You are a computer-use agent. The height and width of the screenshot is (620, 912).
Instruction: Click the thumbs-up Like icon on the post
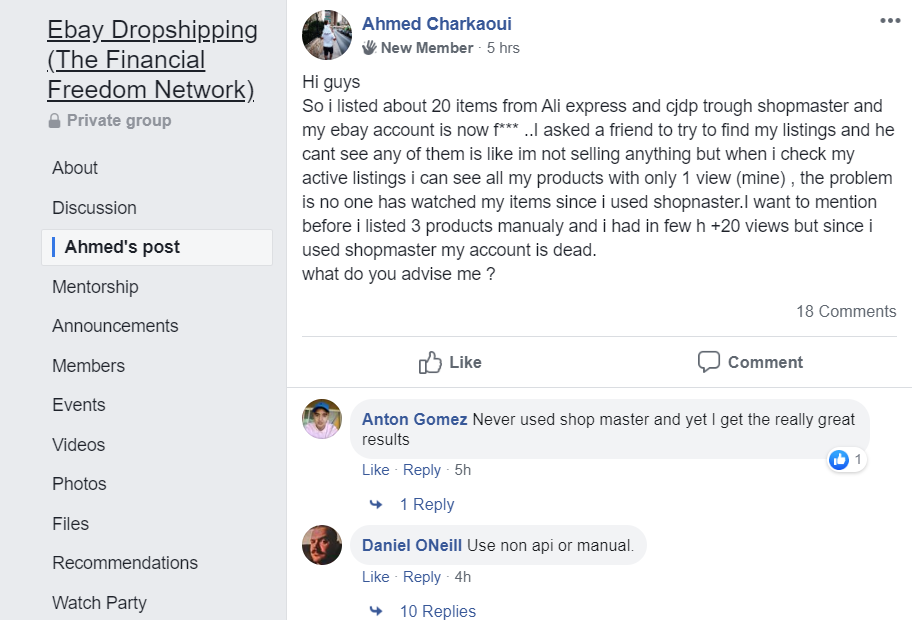(x=431, y=362)
